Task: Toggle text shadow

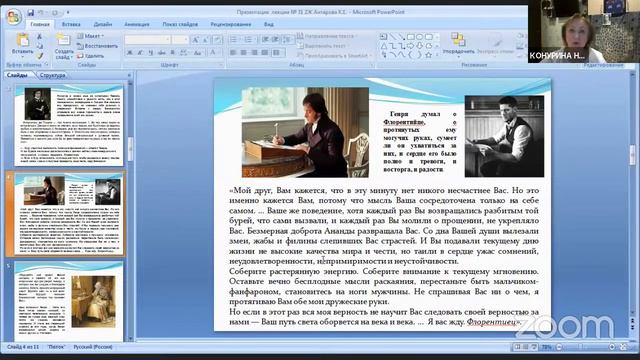Action: [173, 53]
